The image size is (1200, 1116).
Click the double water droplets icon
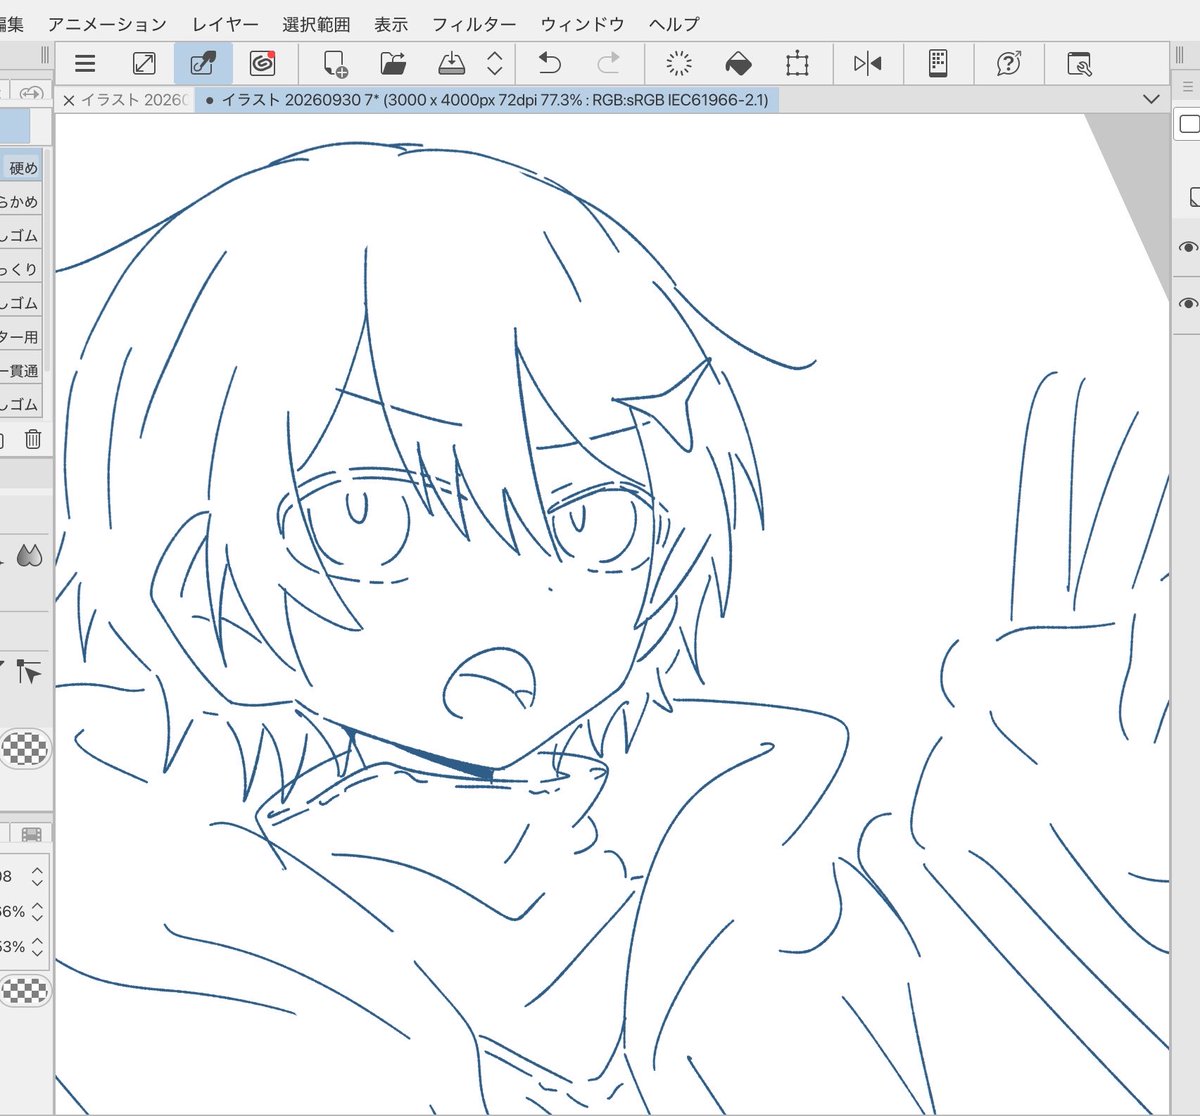coord(29,557)
